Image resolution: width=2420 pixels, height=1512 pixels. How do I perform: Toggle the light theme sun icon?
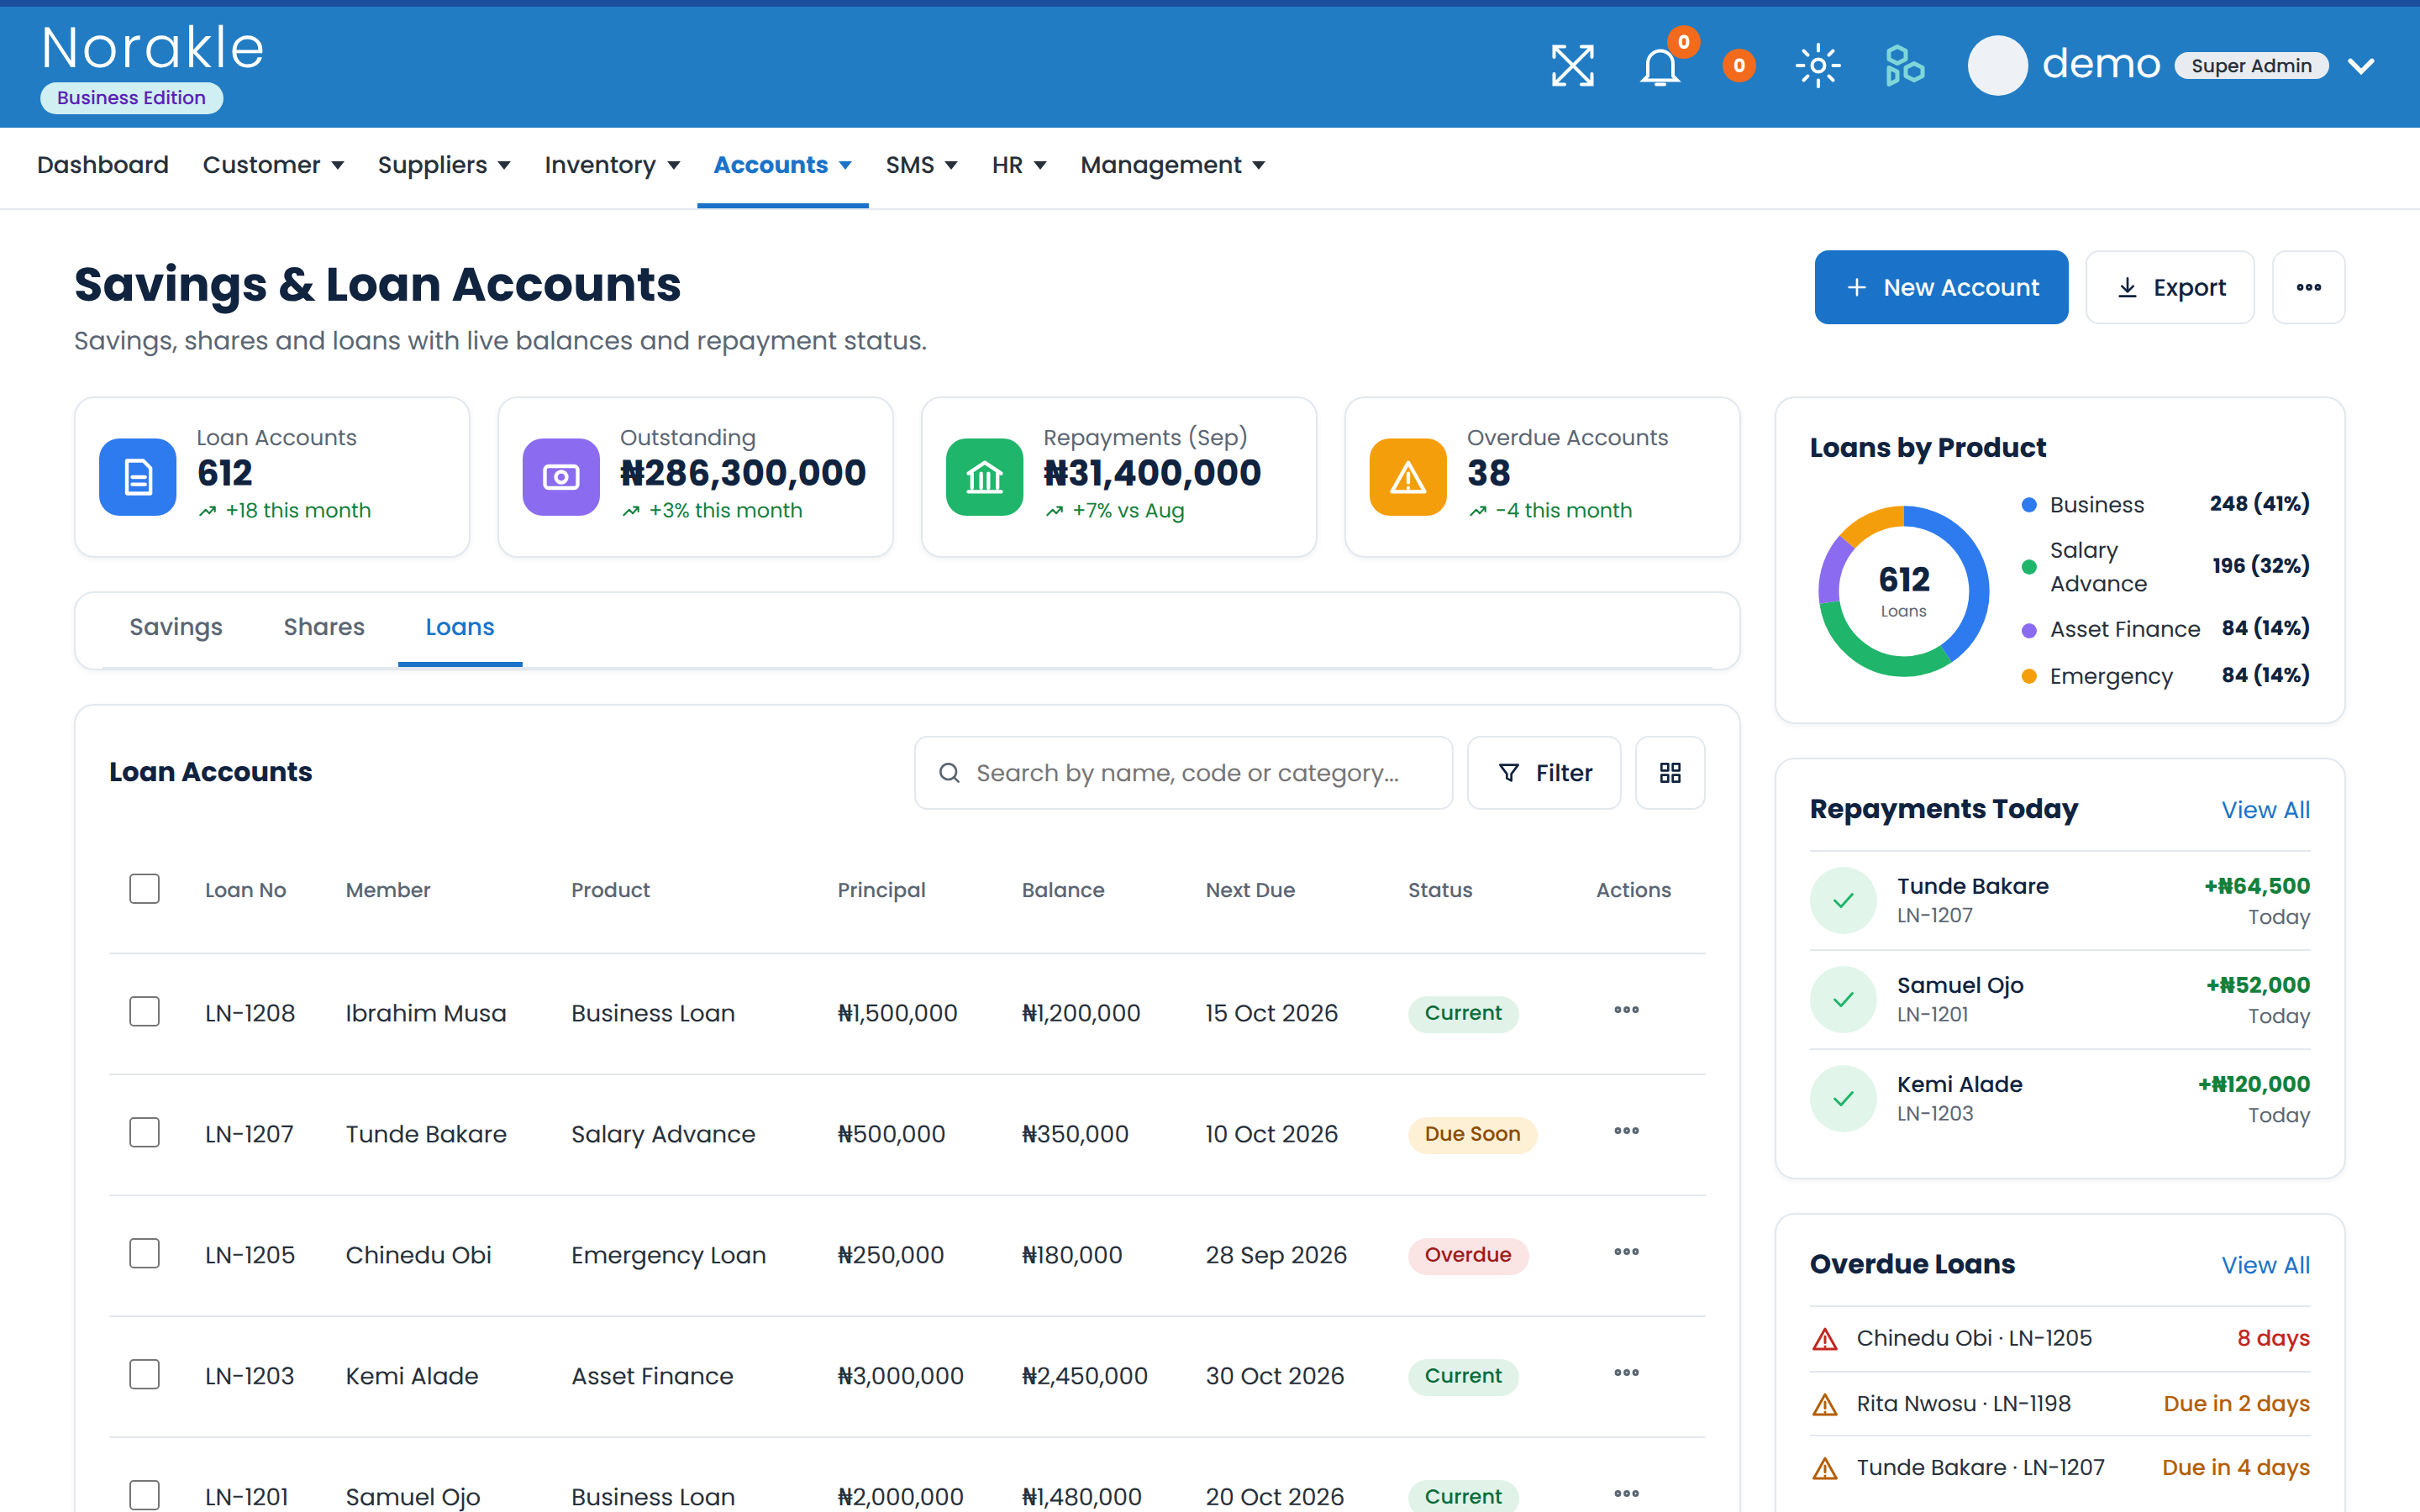coord(1818,66)
